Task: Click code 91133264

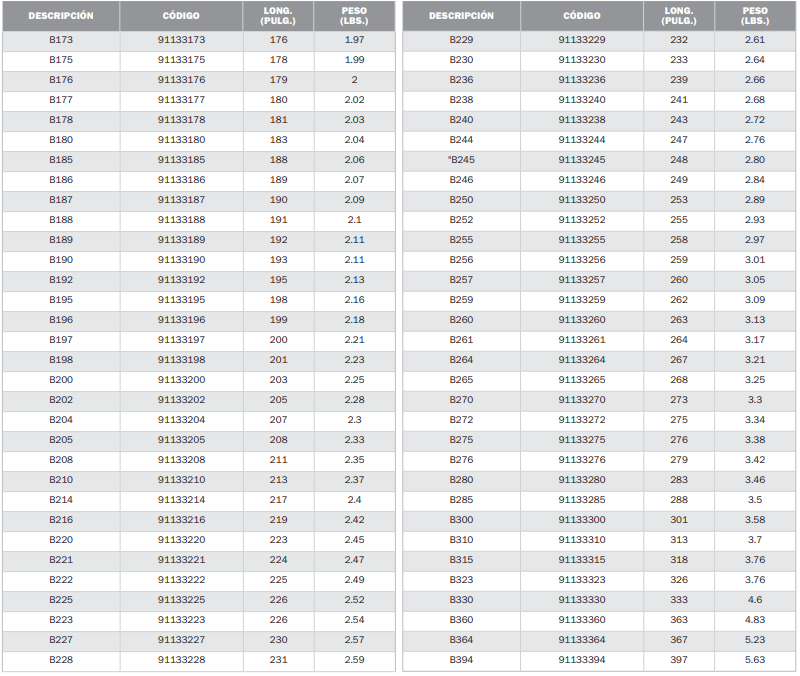Action: [x=582, y=360]
